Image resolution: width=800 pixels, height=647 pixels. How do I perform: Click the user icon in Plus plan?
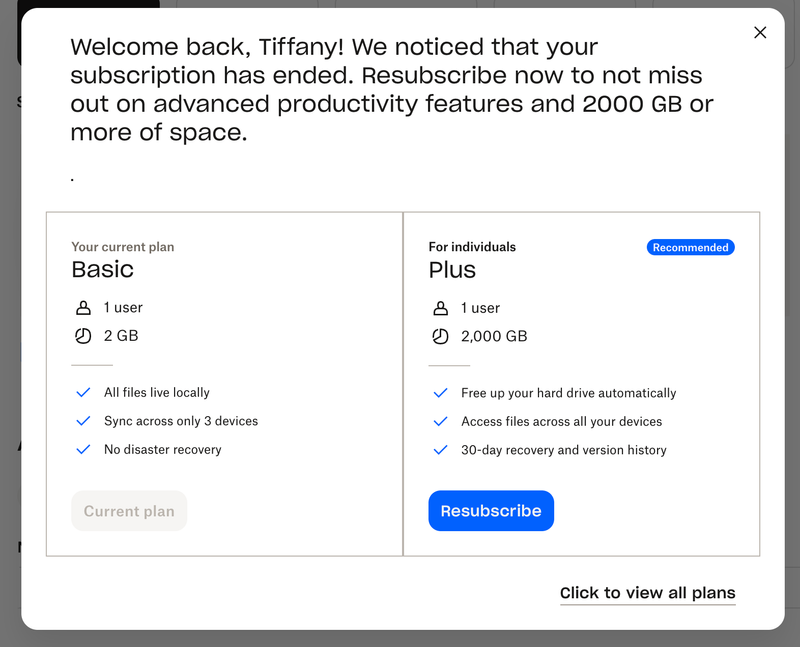point(440,308)
